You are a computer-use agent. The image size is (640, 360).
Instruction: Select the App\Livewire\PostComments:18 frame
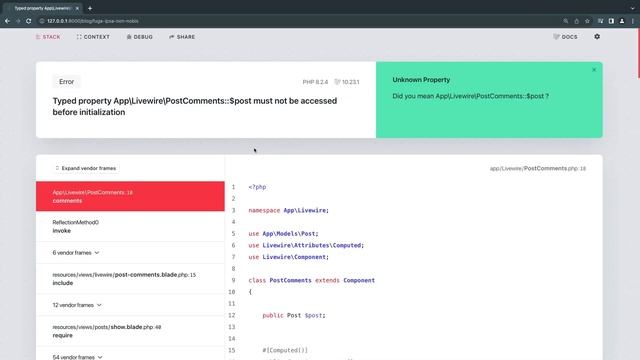coord(130,196)
